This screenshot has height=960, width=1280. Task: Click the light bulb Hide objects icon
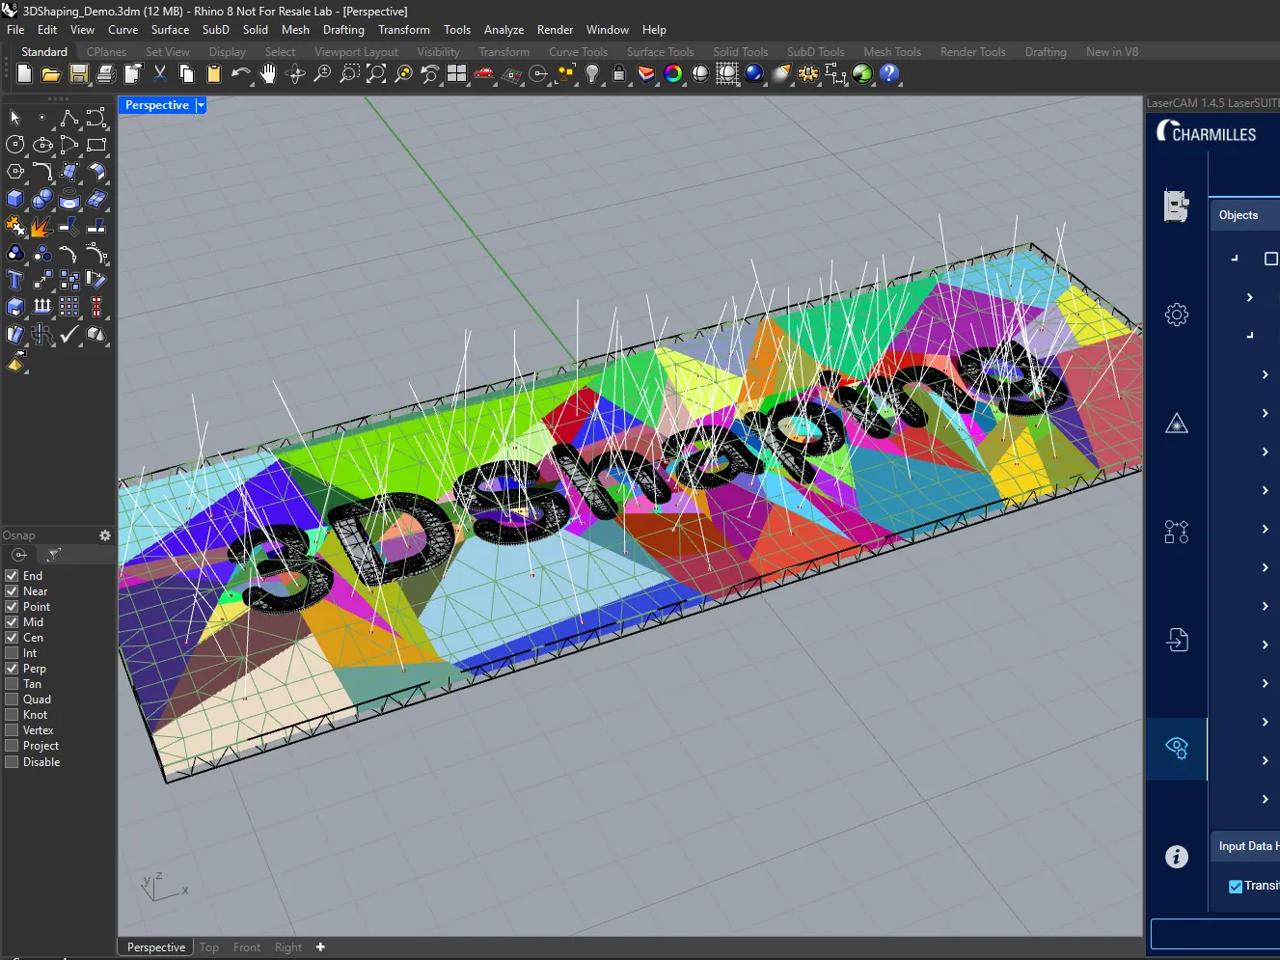point(592,74)
